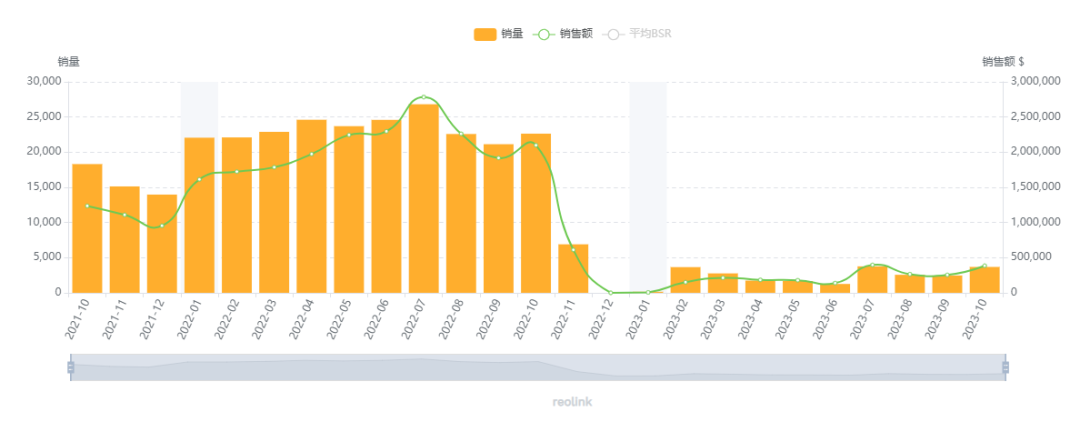Select the 2022-11 orange bar
The height and width of the screenshot is (422, 1080).
573,268
